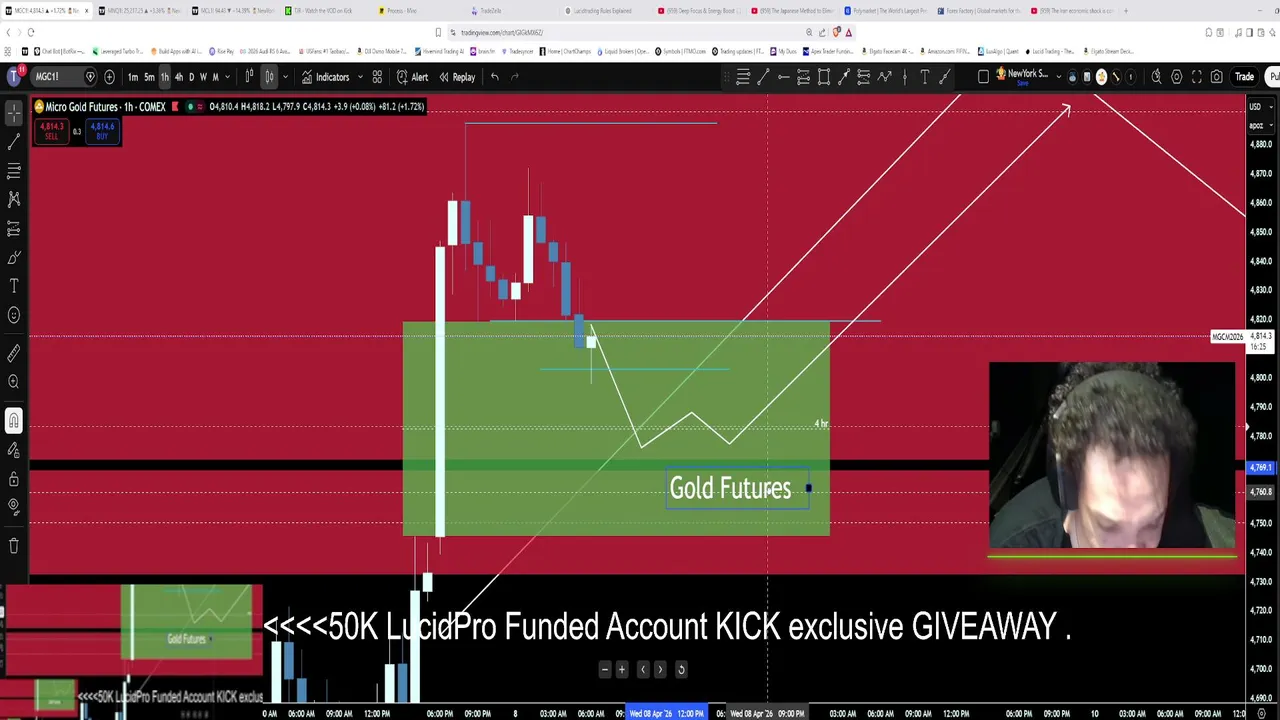Reset chart view with circular arrow button
Viewport: 1280px width, 720px height.
(x=681, y=670)
